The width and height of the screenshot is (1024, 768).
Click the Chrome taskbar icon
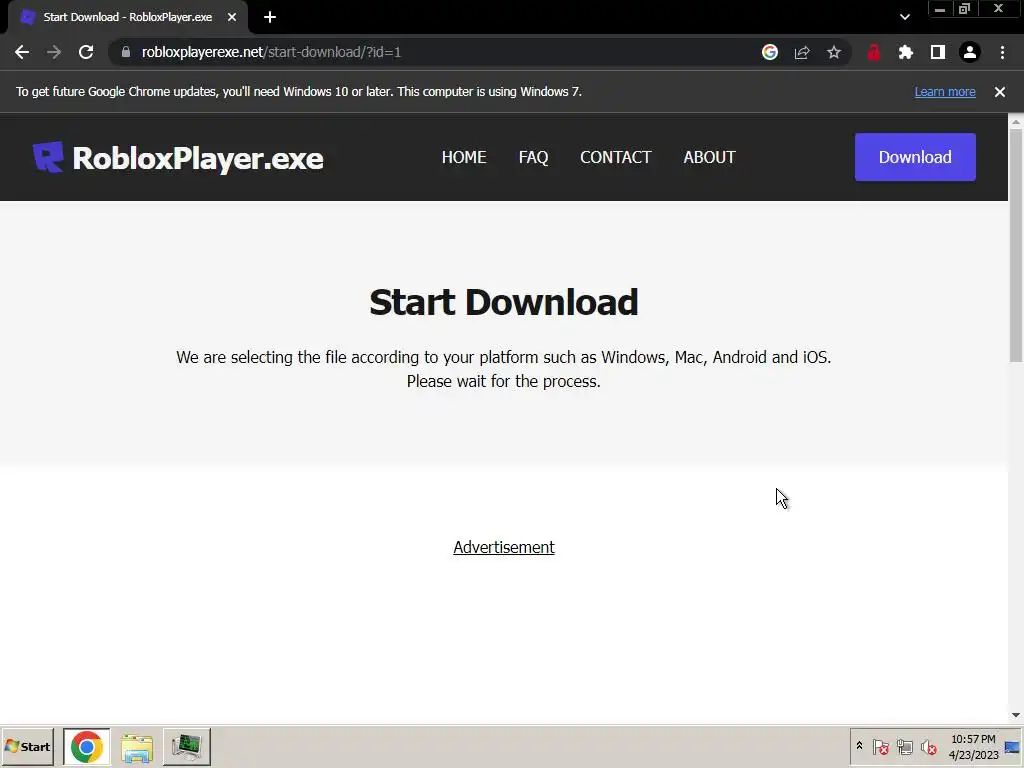pos(87,746)
